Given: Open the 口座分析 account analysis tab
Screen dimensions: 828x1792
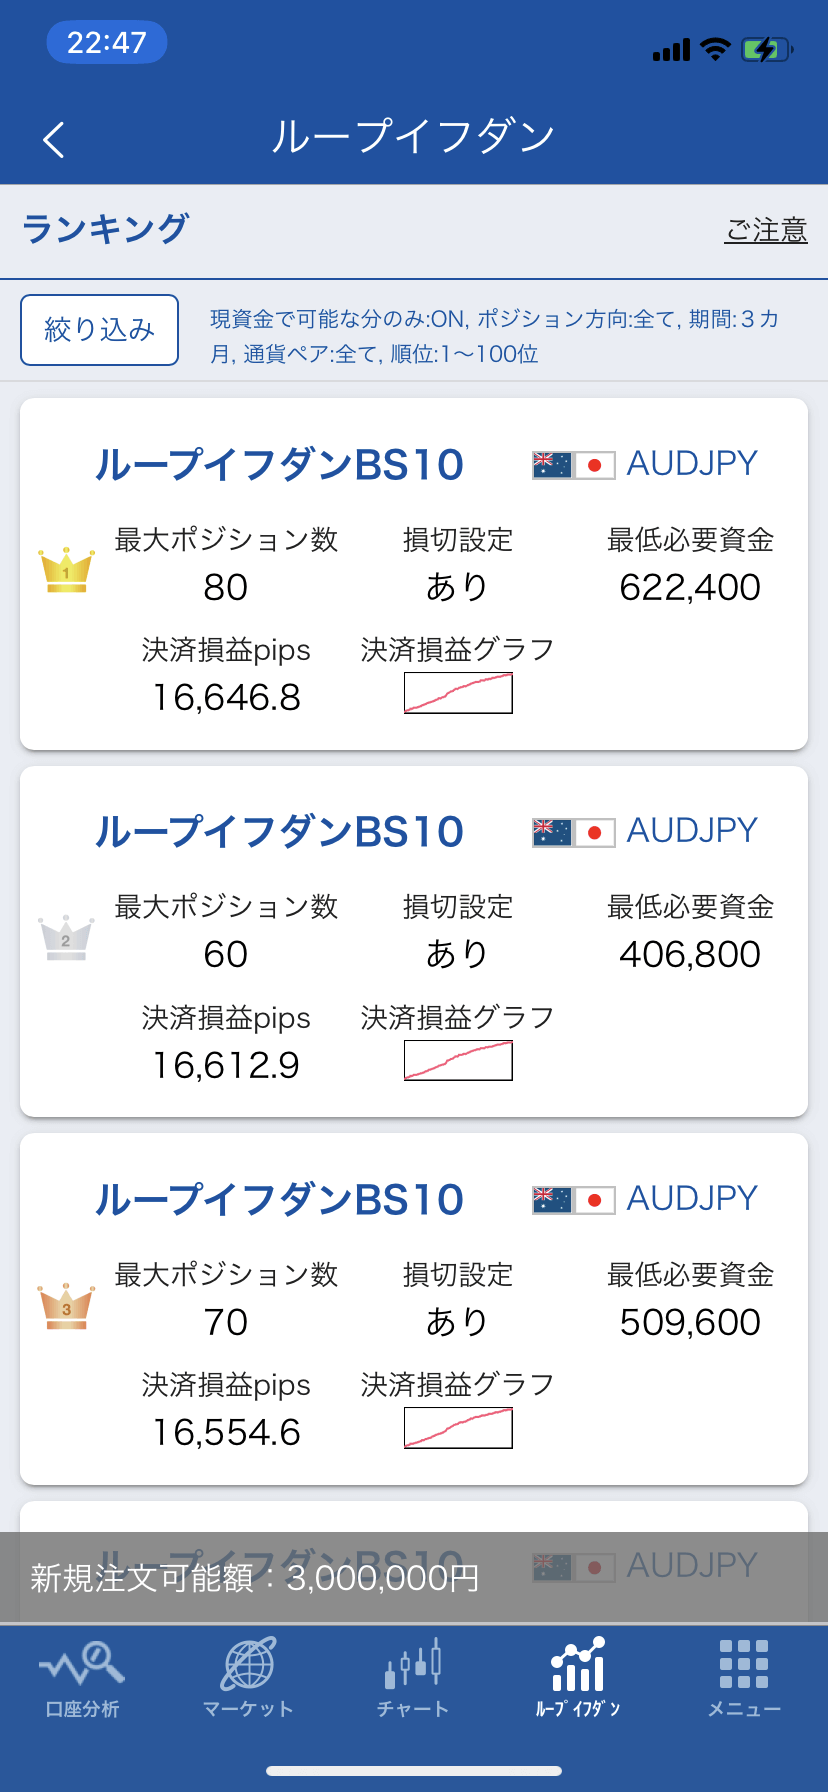Looking at the screenshot, I should (x=82, y=1678).
